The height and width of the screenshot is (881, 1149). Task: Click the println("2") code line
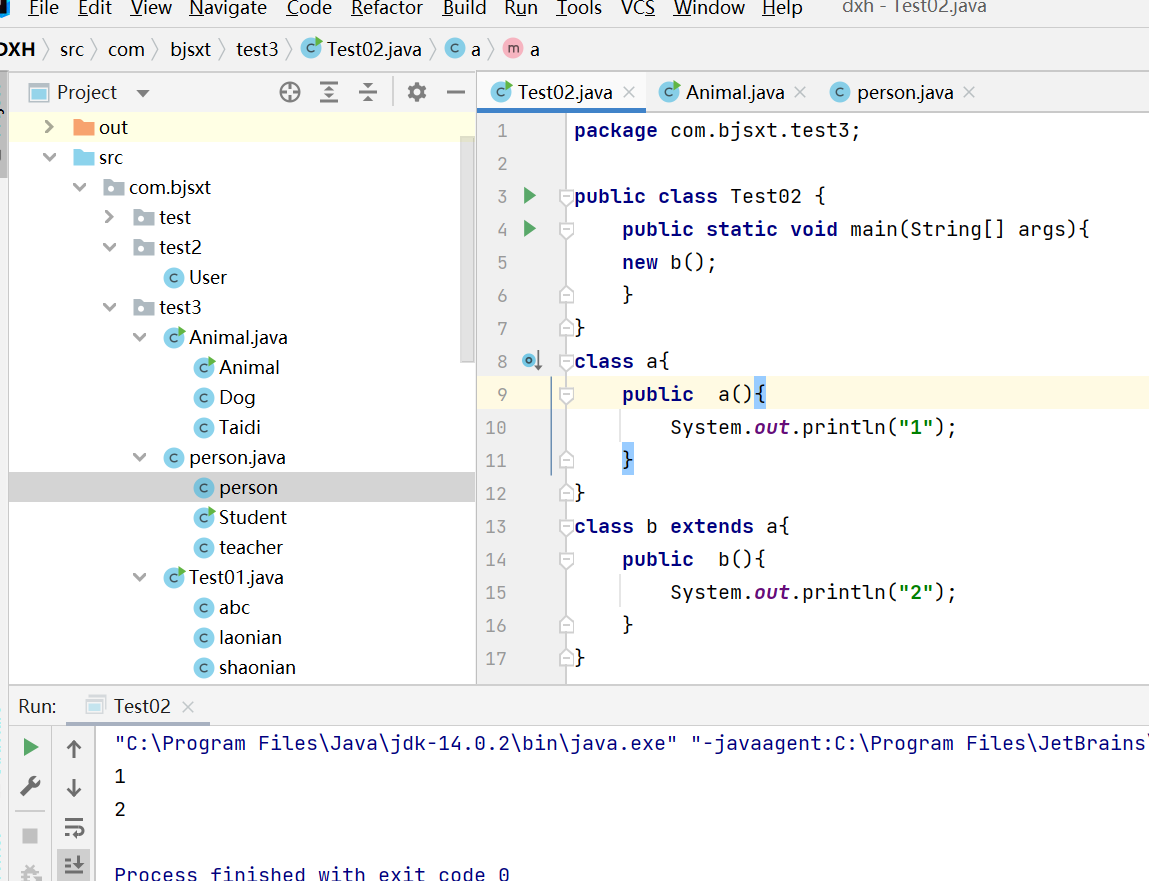(x=813, y=592)
